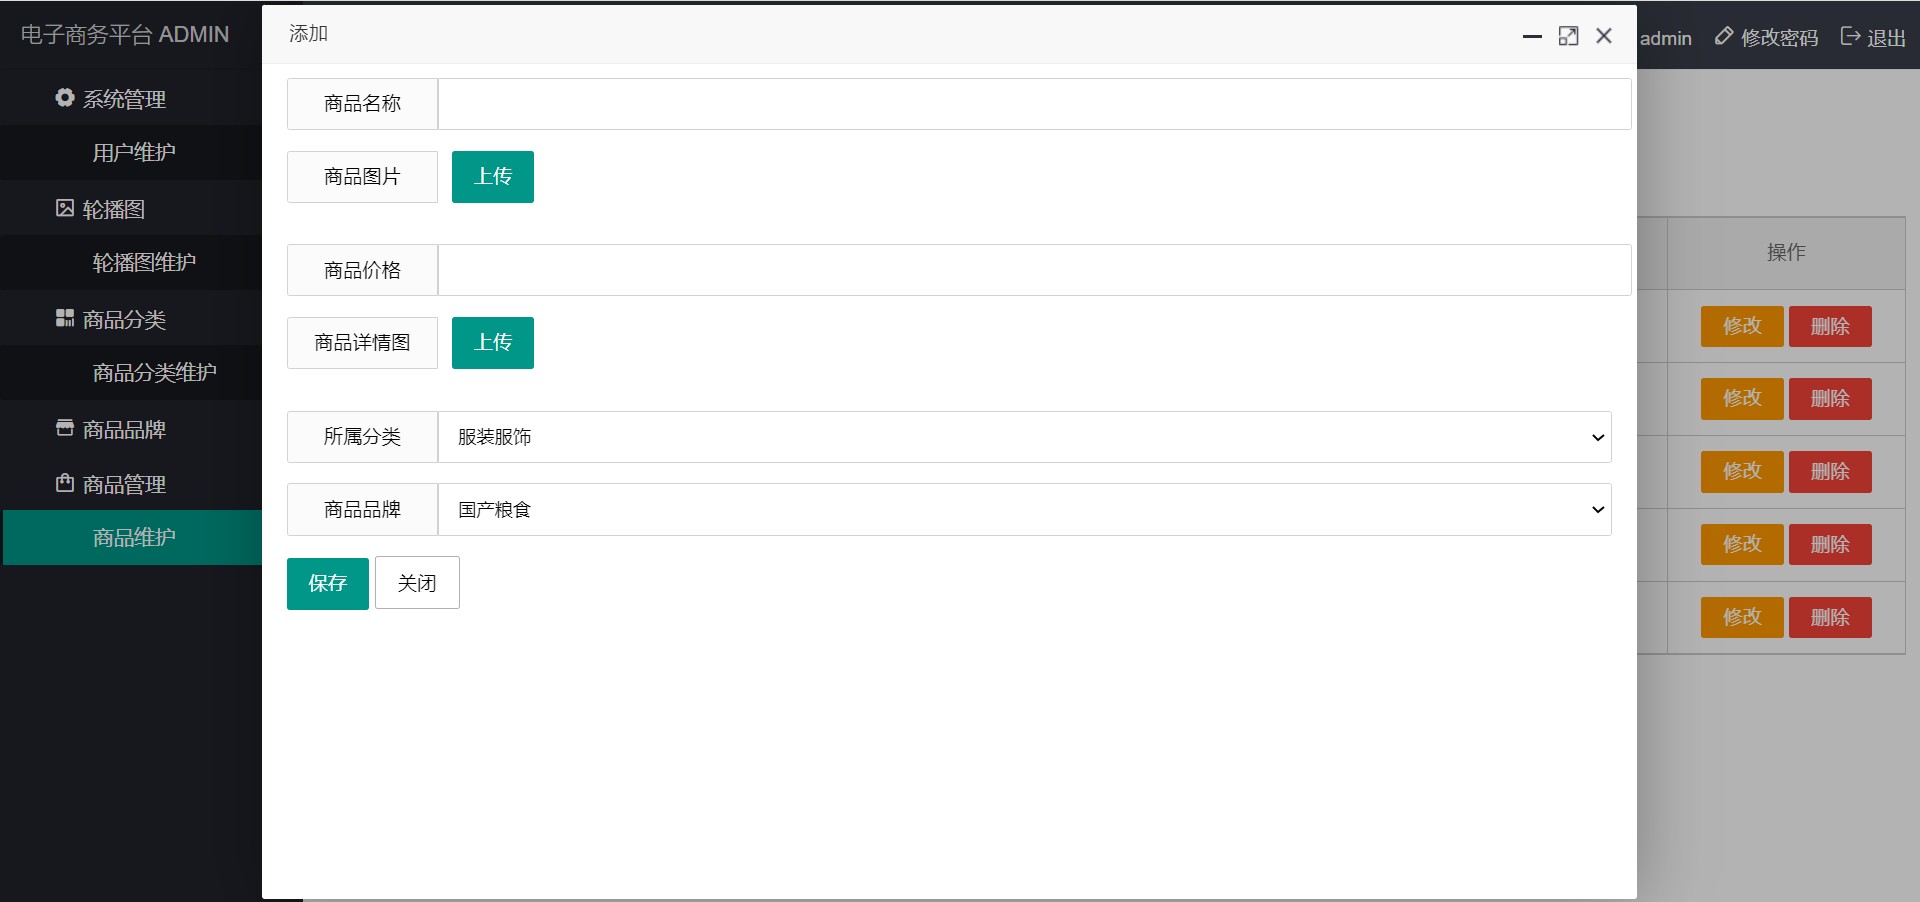Click 上传 button for 商品详情图
This screenshot has width=1920, height=902.
coord(493,343)
